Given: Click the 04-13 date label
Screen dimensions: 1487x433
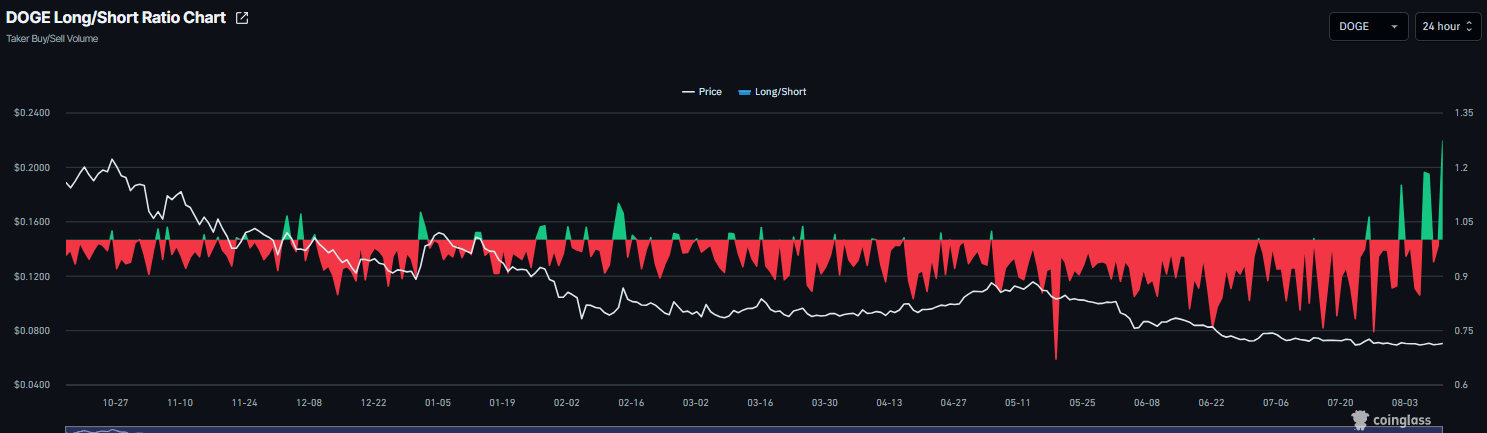Looking at the screenshot, I should pyautogui.click(x=889, y=403).
